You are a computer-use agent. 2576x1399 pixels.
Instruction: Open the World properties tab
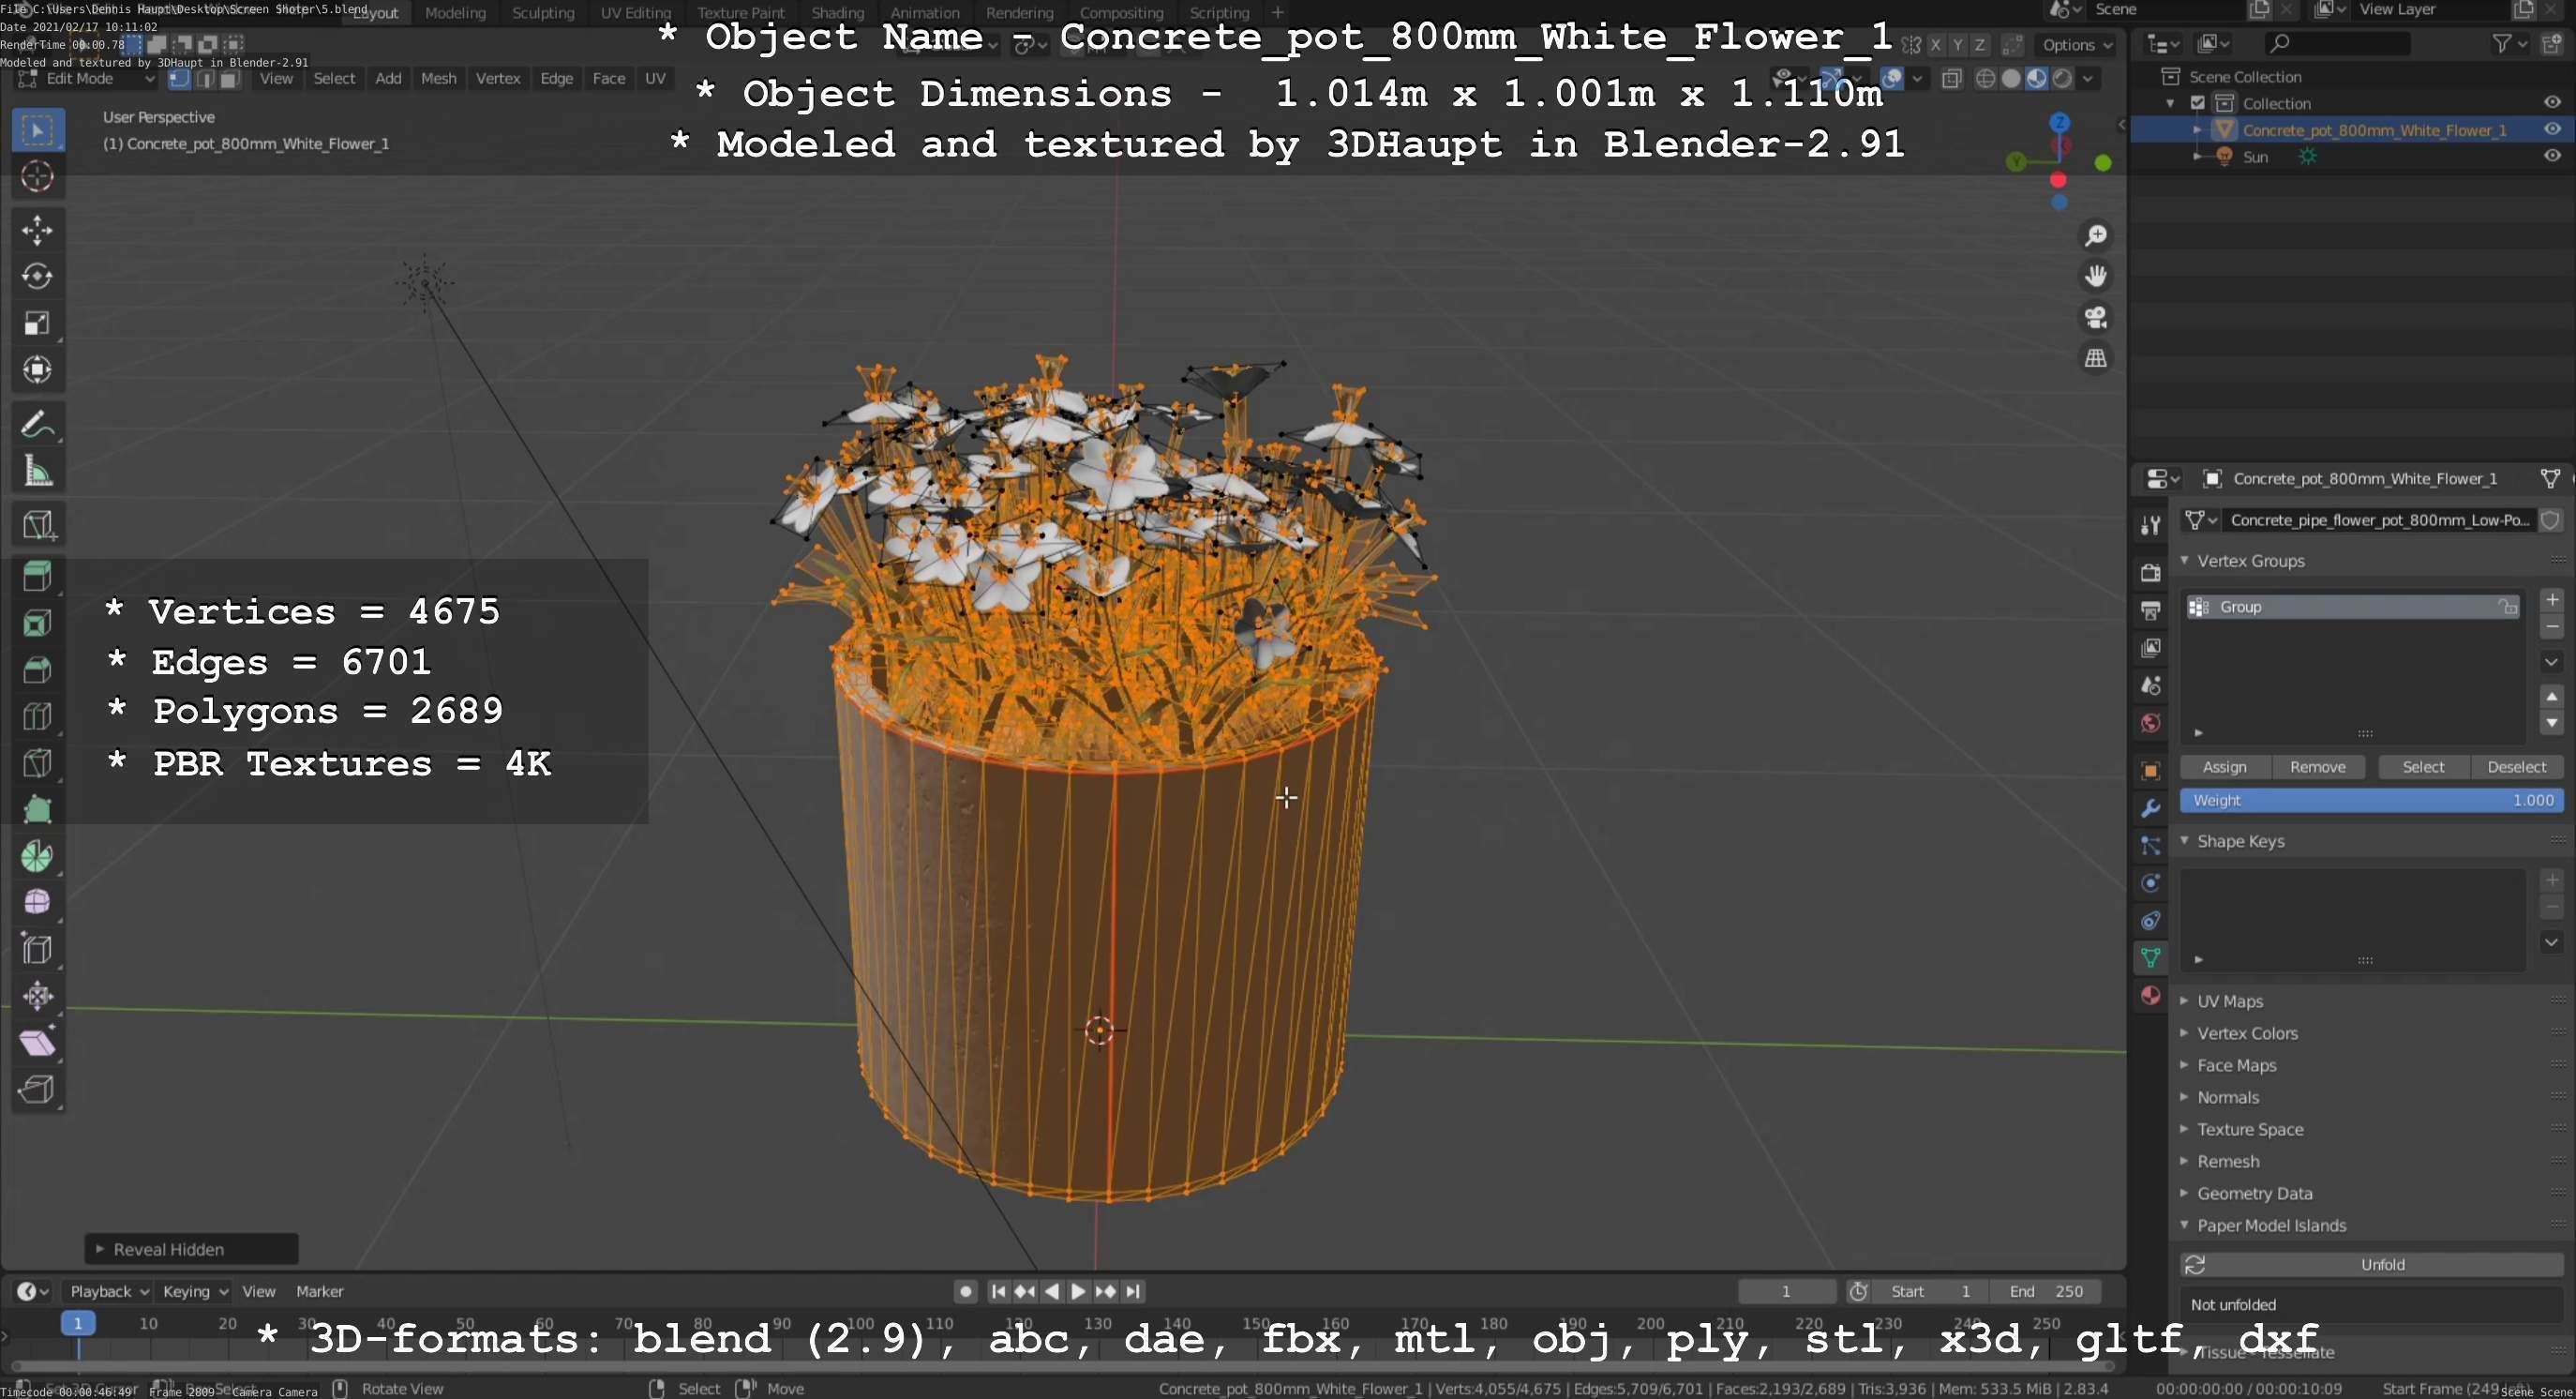point(2151,723)
